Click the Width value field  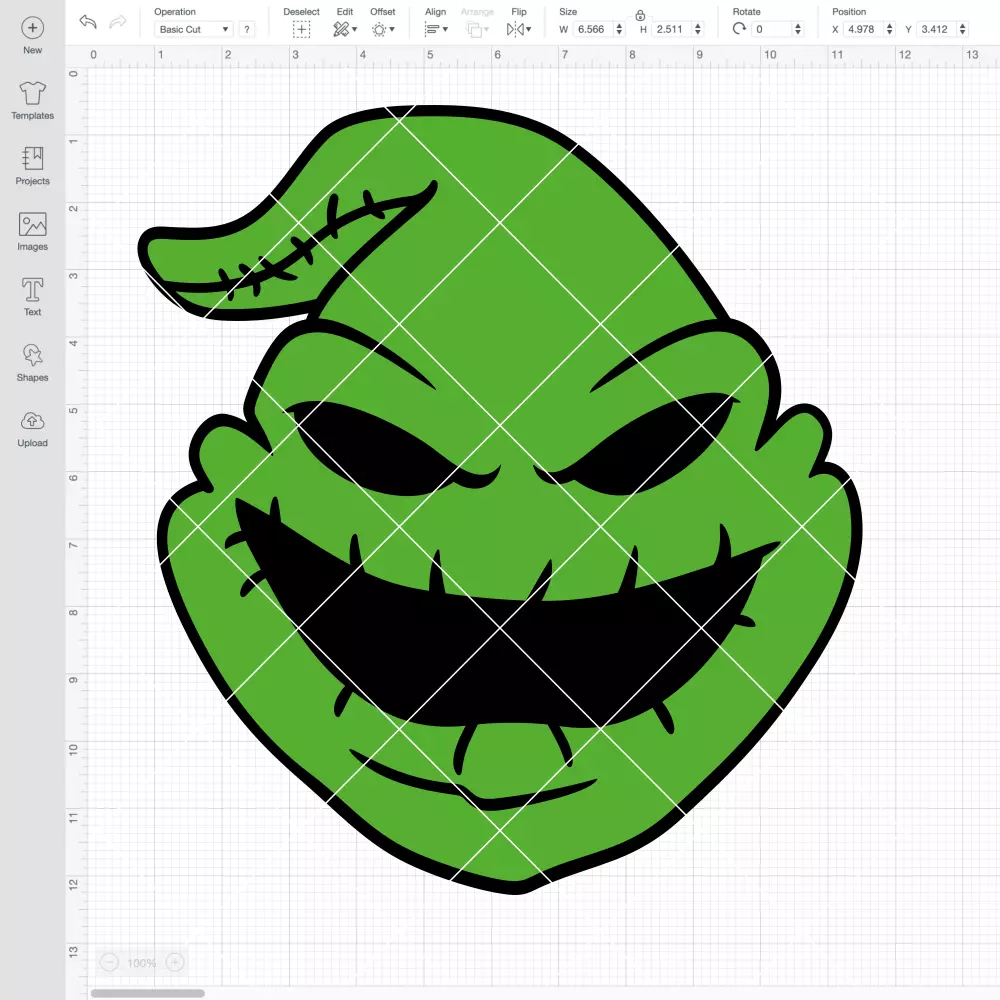[x=592, y=29]
